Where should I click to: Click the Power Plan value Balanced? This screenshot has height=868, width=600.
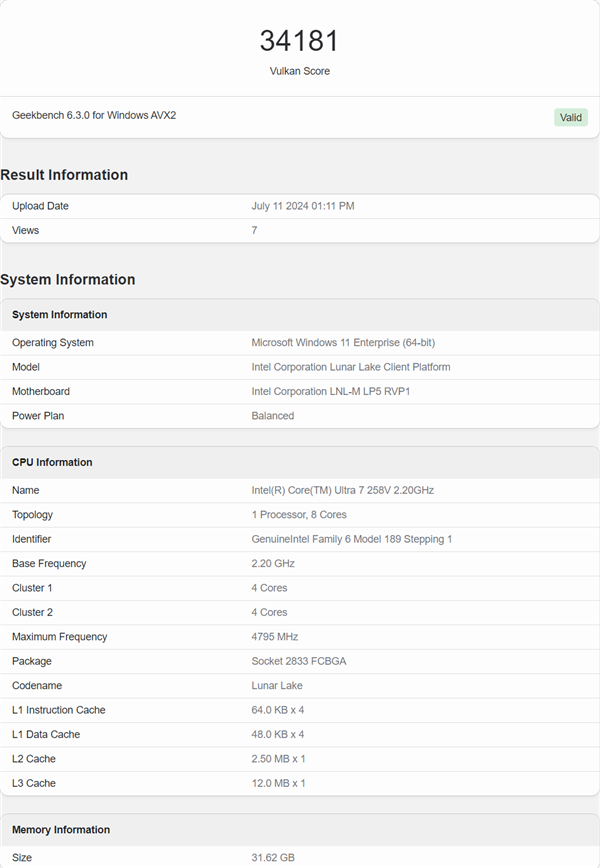(x=273, y=416)
